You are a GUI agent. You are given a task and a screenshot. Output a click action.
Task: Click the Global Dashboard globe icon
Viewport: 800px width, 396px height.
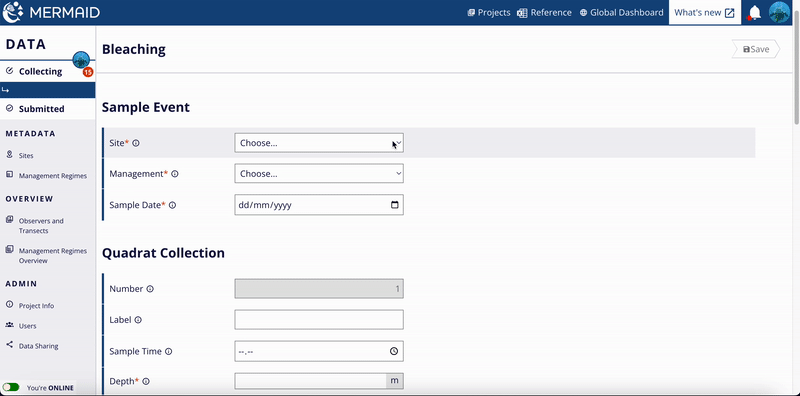[583, 13]
